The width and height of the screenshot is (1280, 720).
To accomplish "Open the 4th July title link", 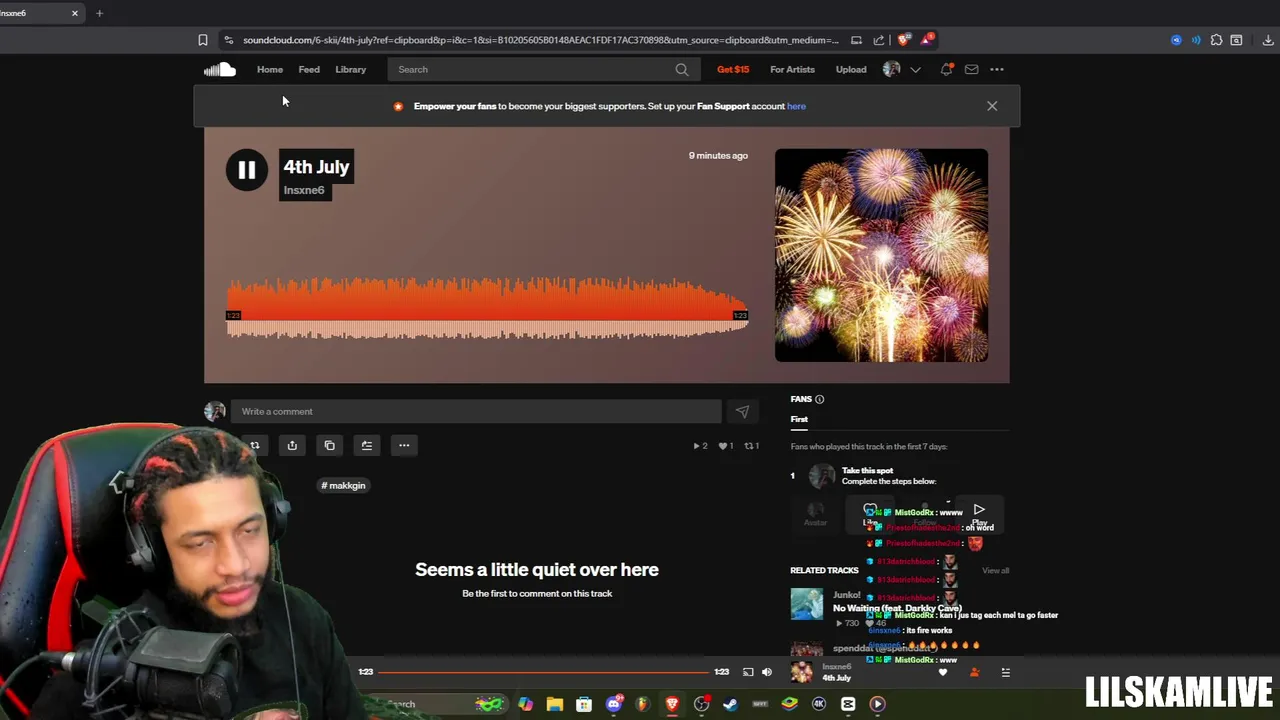I will pyautogui.click(x=316, y=167).
